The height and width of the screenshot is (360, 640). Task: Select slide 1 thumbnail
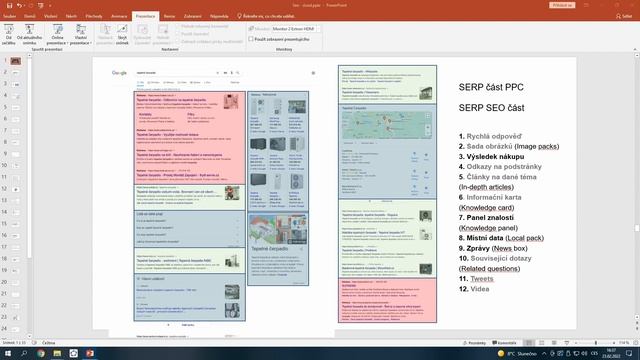point(16,61)
